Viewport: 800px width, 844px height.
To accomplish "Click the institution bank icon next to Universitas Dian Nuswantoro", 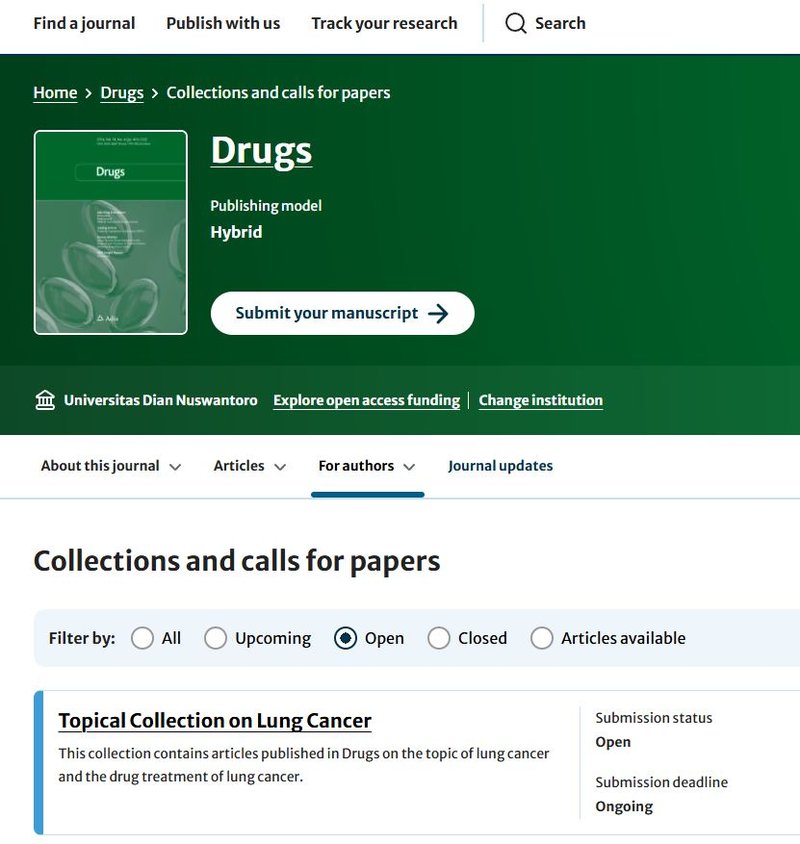I will [x=45, y=399].
